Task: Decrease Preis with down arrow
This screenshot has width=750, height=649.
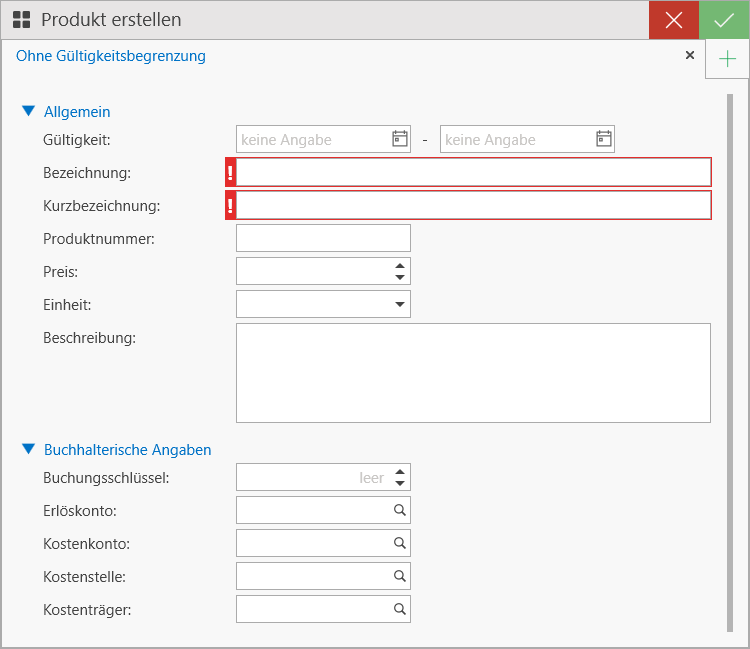Action: pyautogui.click(x=400, y=277)
